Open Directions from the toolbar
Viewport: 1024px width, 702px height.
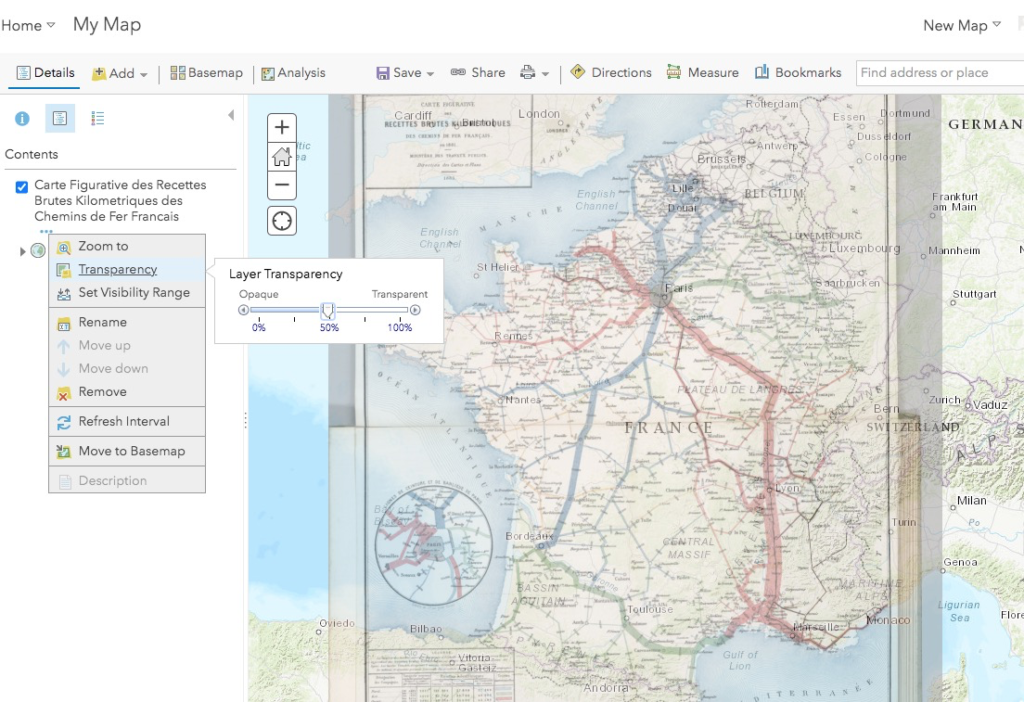click(610, 73)
